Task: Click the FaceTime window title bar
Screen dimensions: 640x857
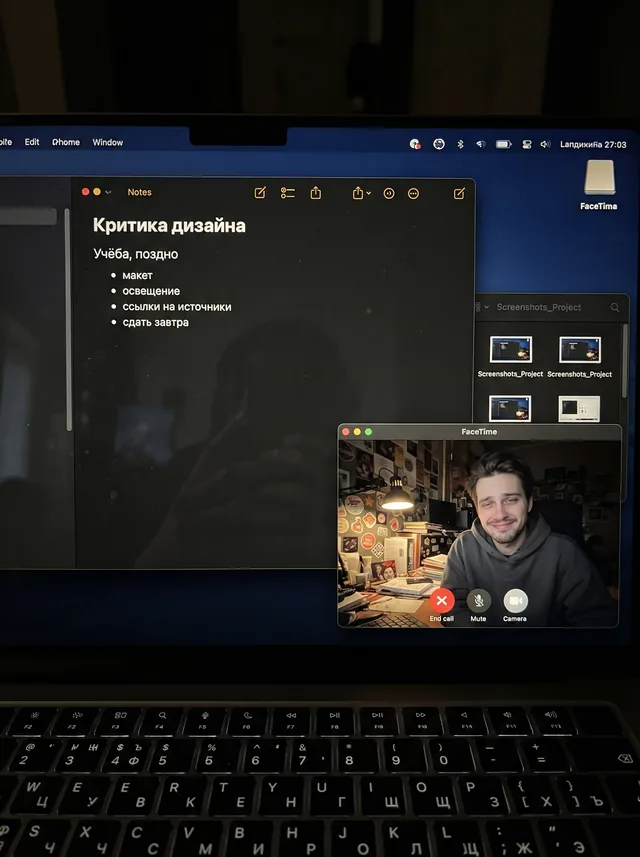Action: coord(479,432)
